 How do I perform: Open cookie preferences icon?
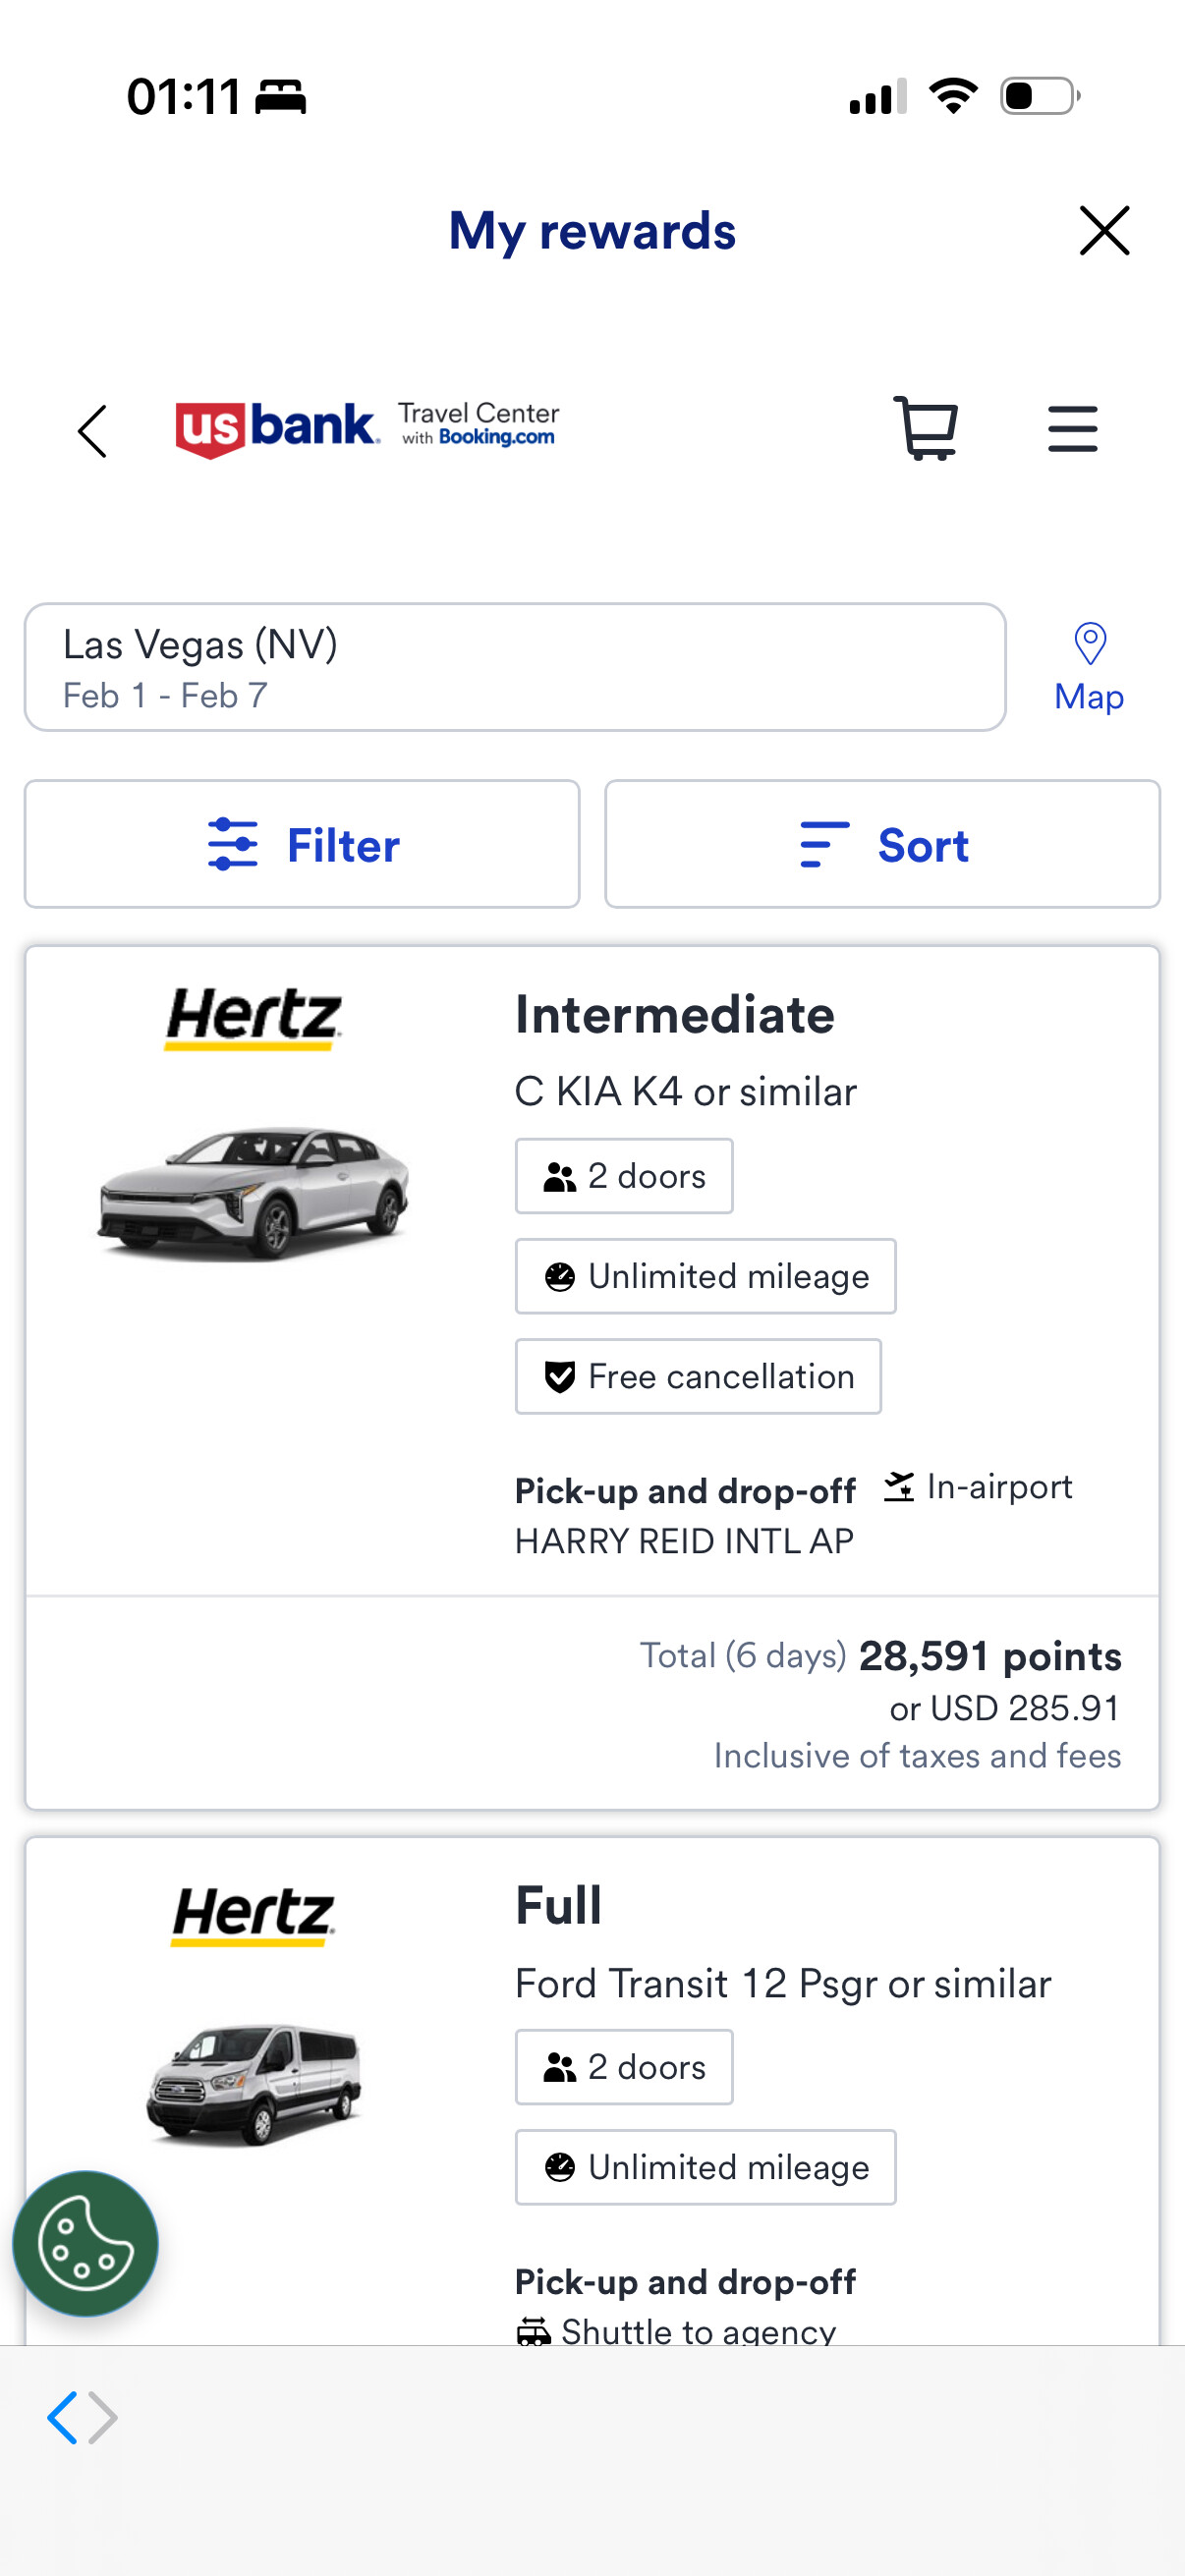(85, 2243)
